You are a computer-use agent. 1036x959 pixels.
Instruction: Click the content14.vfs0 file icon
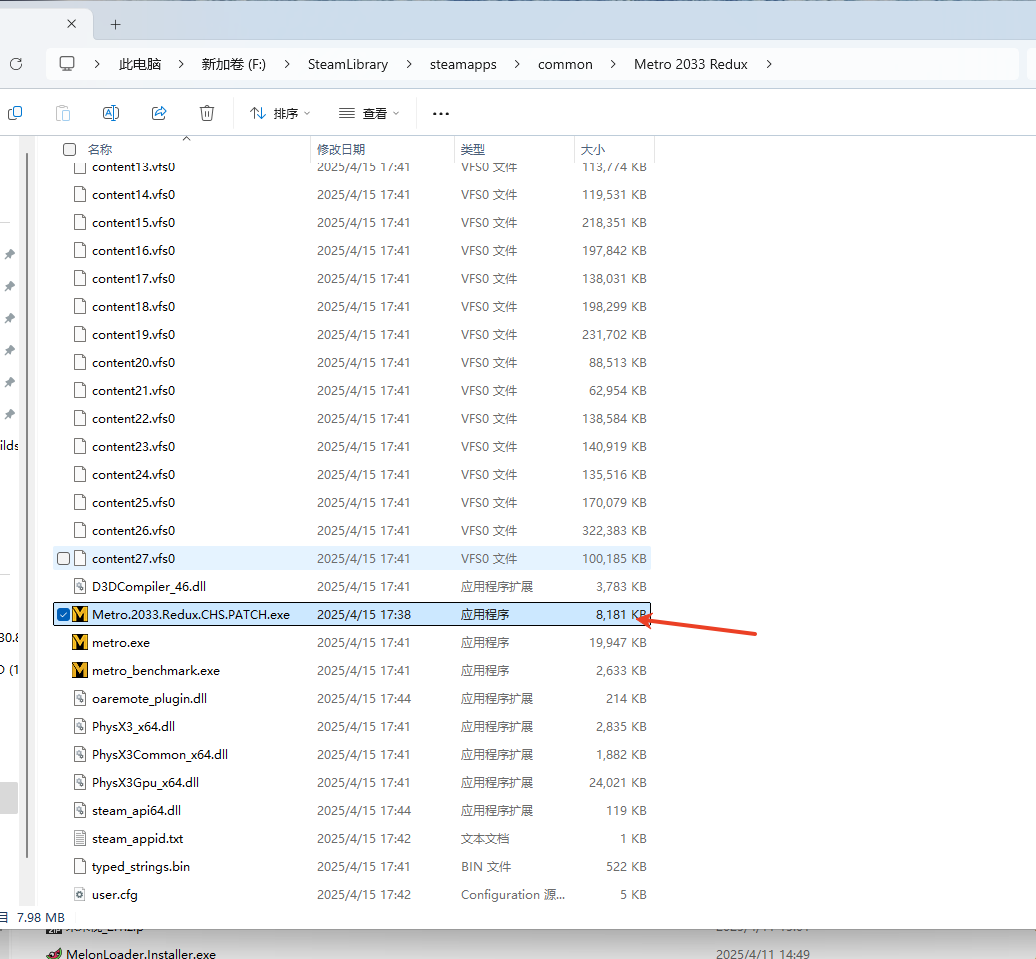point(80,194)
